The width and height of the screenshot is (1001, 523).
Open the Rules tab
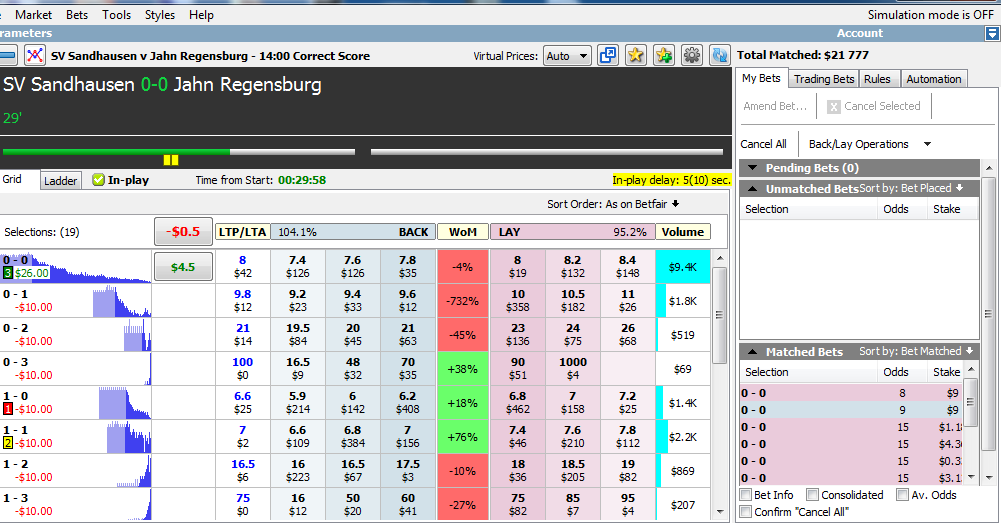click(x=877, y=79)
